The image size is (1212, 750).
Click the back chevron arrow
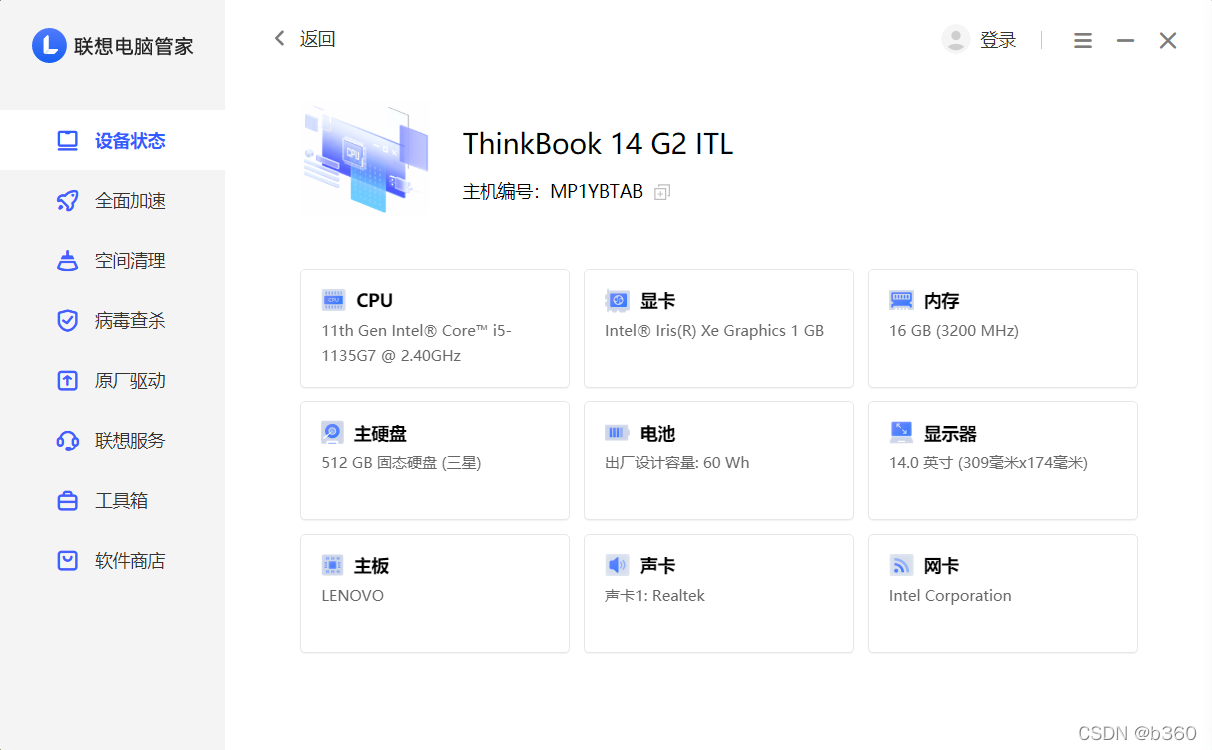pyautogui.click(x=279, y=38)
